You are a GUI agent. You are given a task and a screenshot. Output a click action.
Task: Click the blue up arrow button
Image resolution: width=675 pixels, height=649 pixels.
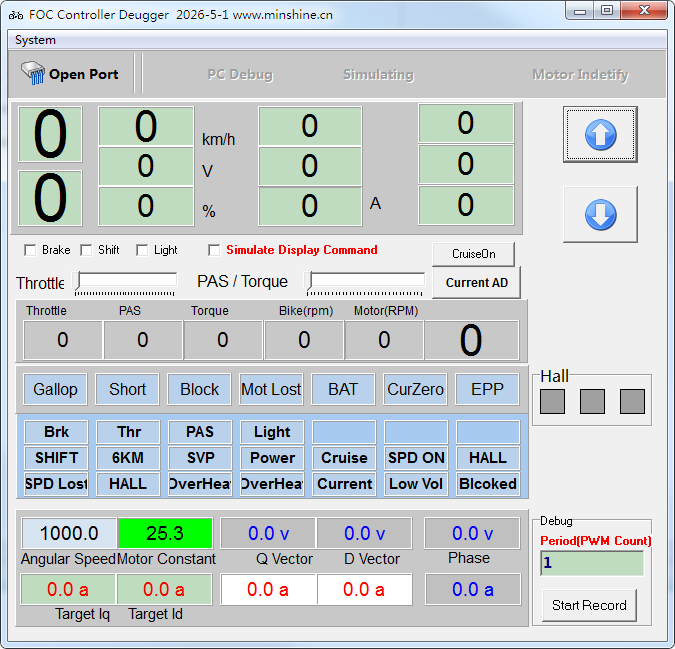(x=600, y=135)
